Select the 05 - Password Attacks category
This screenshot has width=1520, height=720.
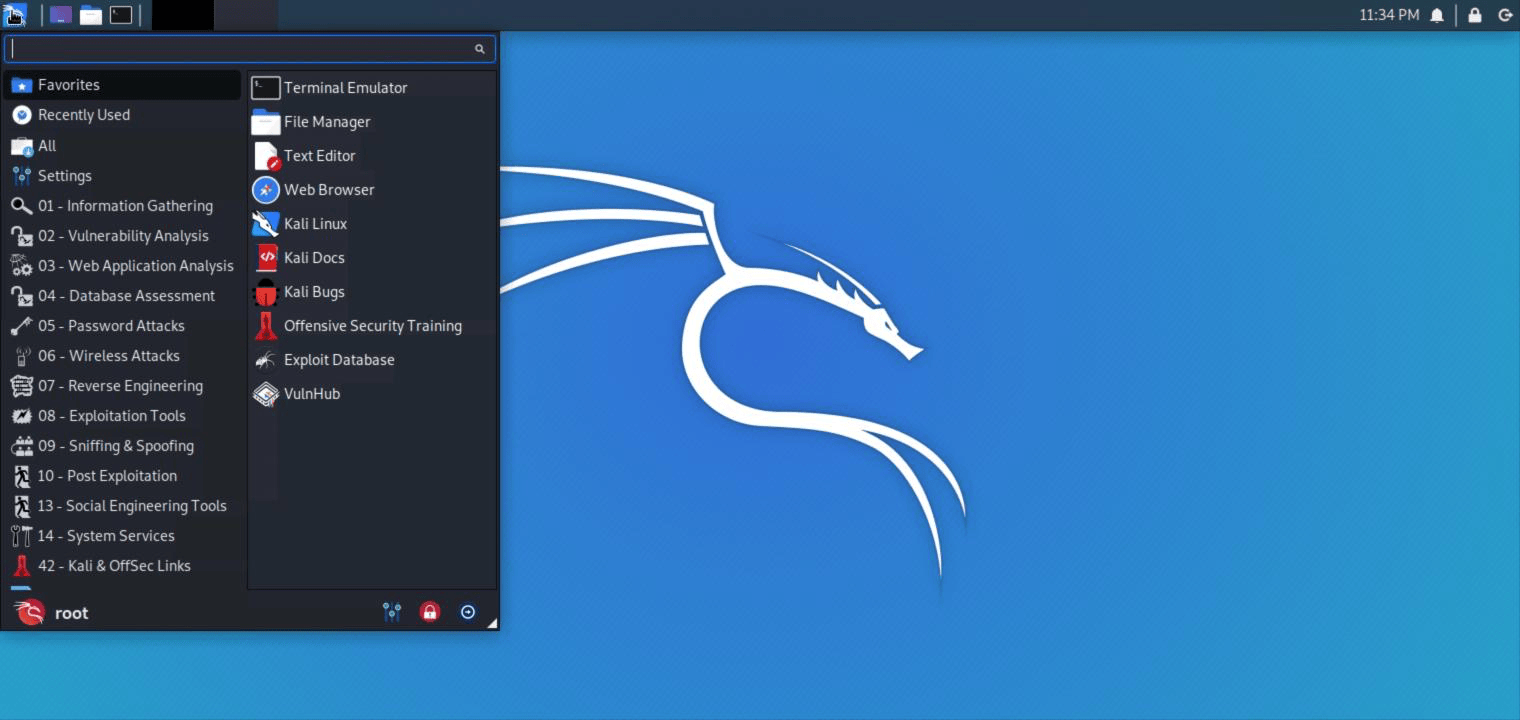click(111, 326)
